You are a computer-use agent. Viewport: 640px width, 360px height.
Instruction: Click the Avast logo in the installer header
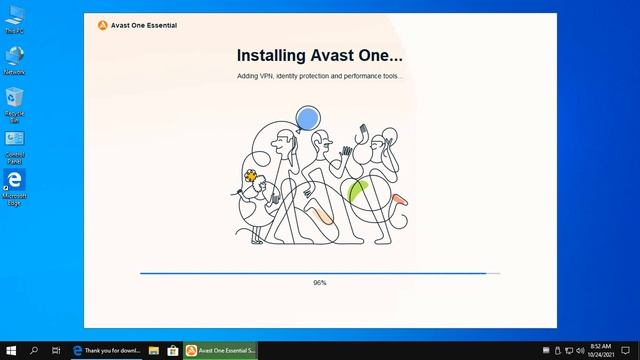coord(102,25)
